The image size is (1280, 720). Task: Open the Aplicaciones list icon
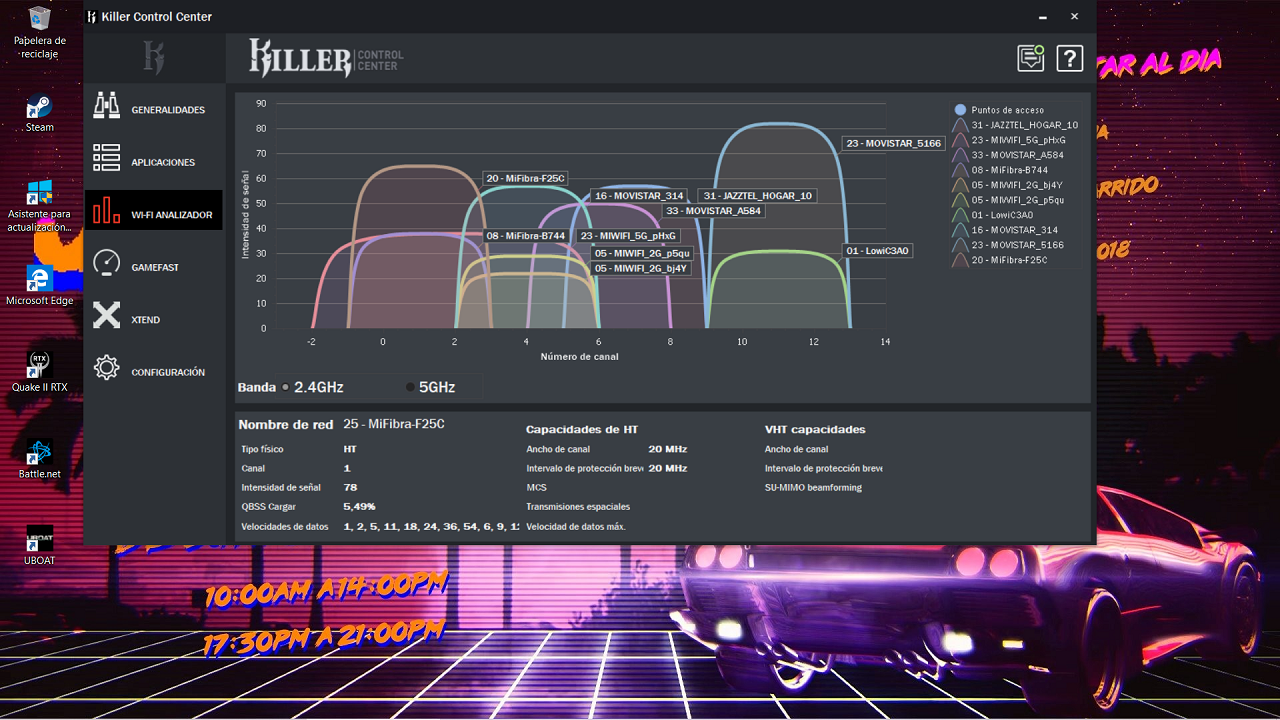(x=107, y=158)
